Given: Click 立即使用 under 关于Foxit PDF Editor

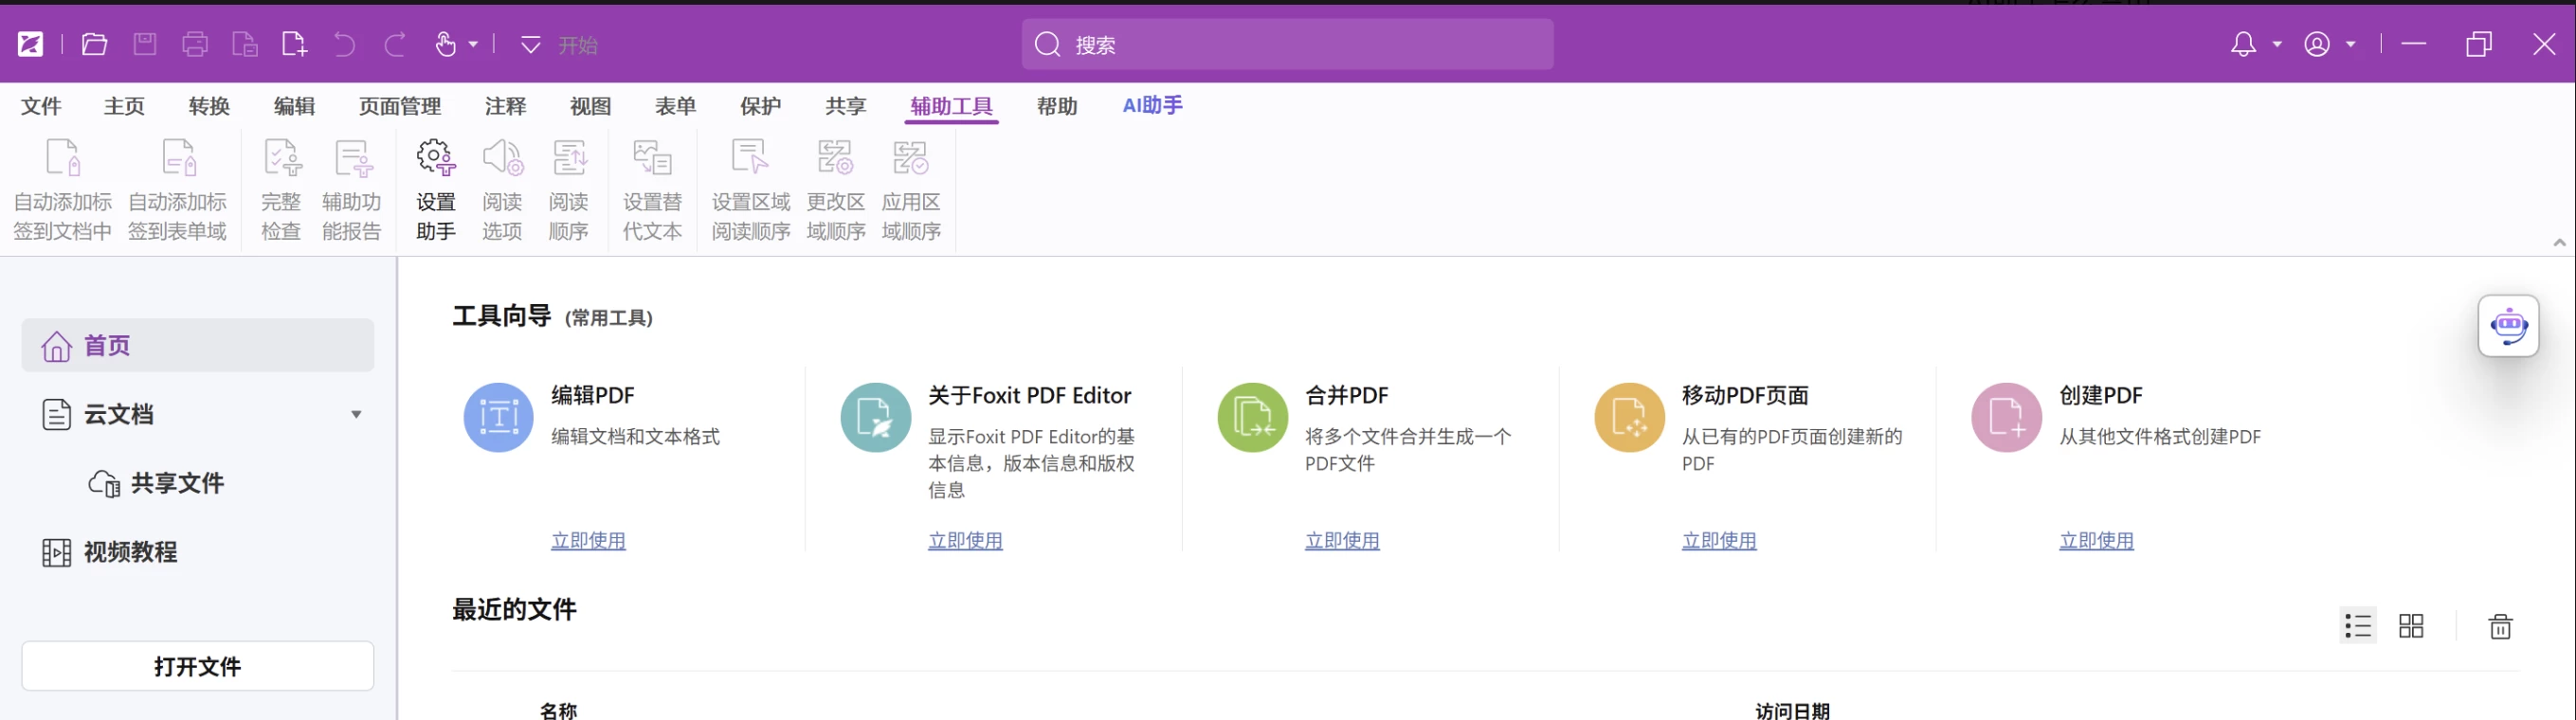Looking at the screenshot, I should tap(965, 541).
